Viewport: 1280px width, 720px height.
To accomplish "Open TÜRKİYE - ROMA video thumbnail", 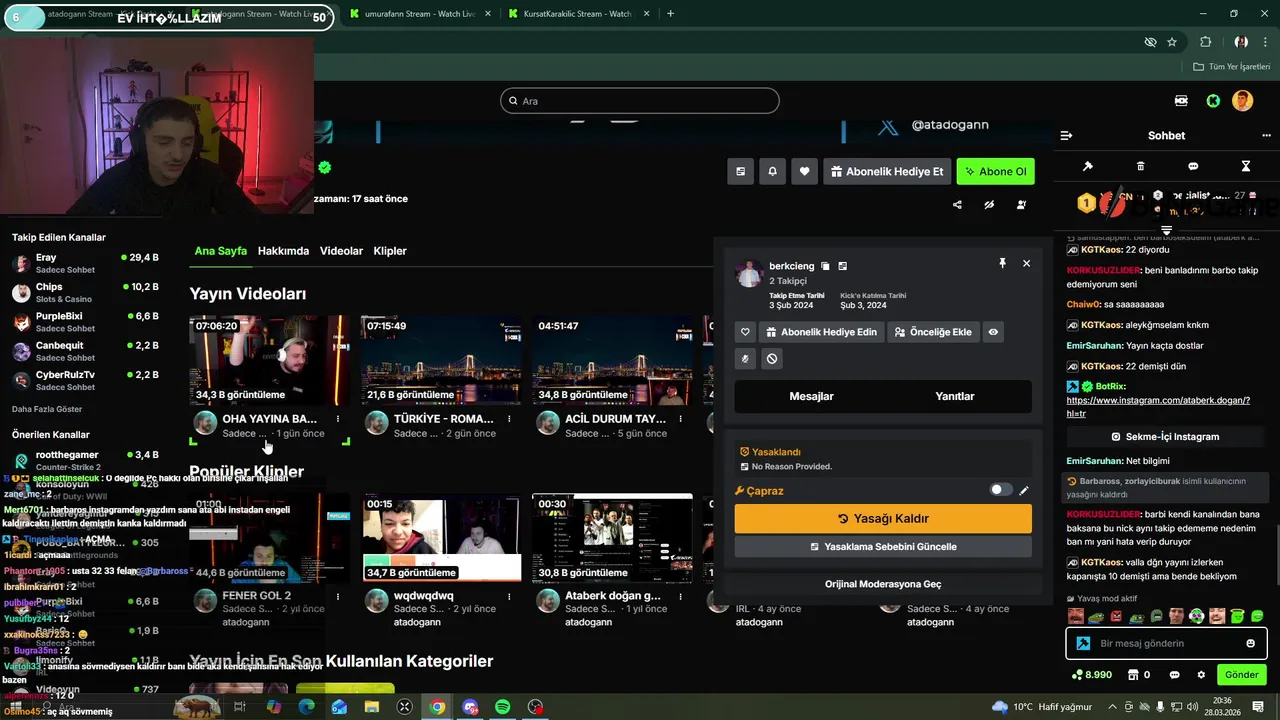I will pos(441,360).
